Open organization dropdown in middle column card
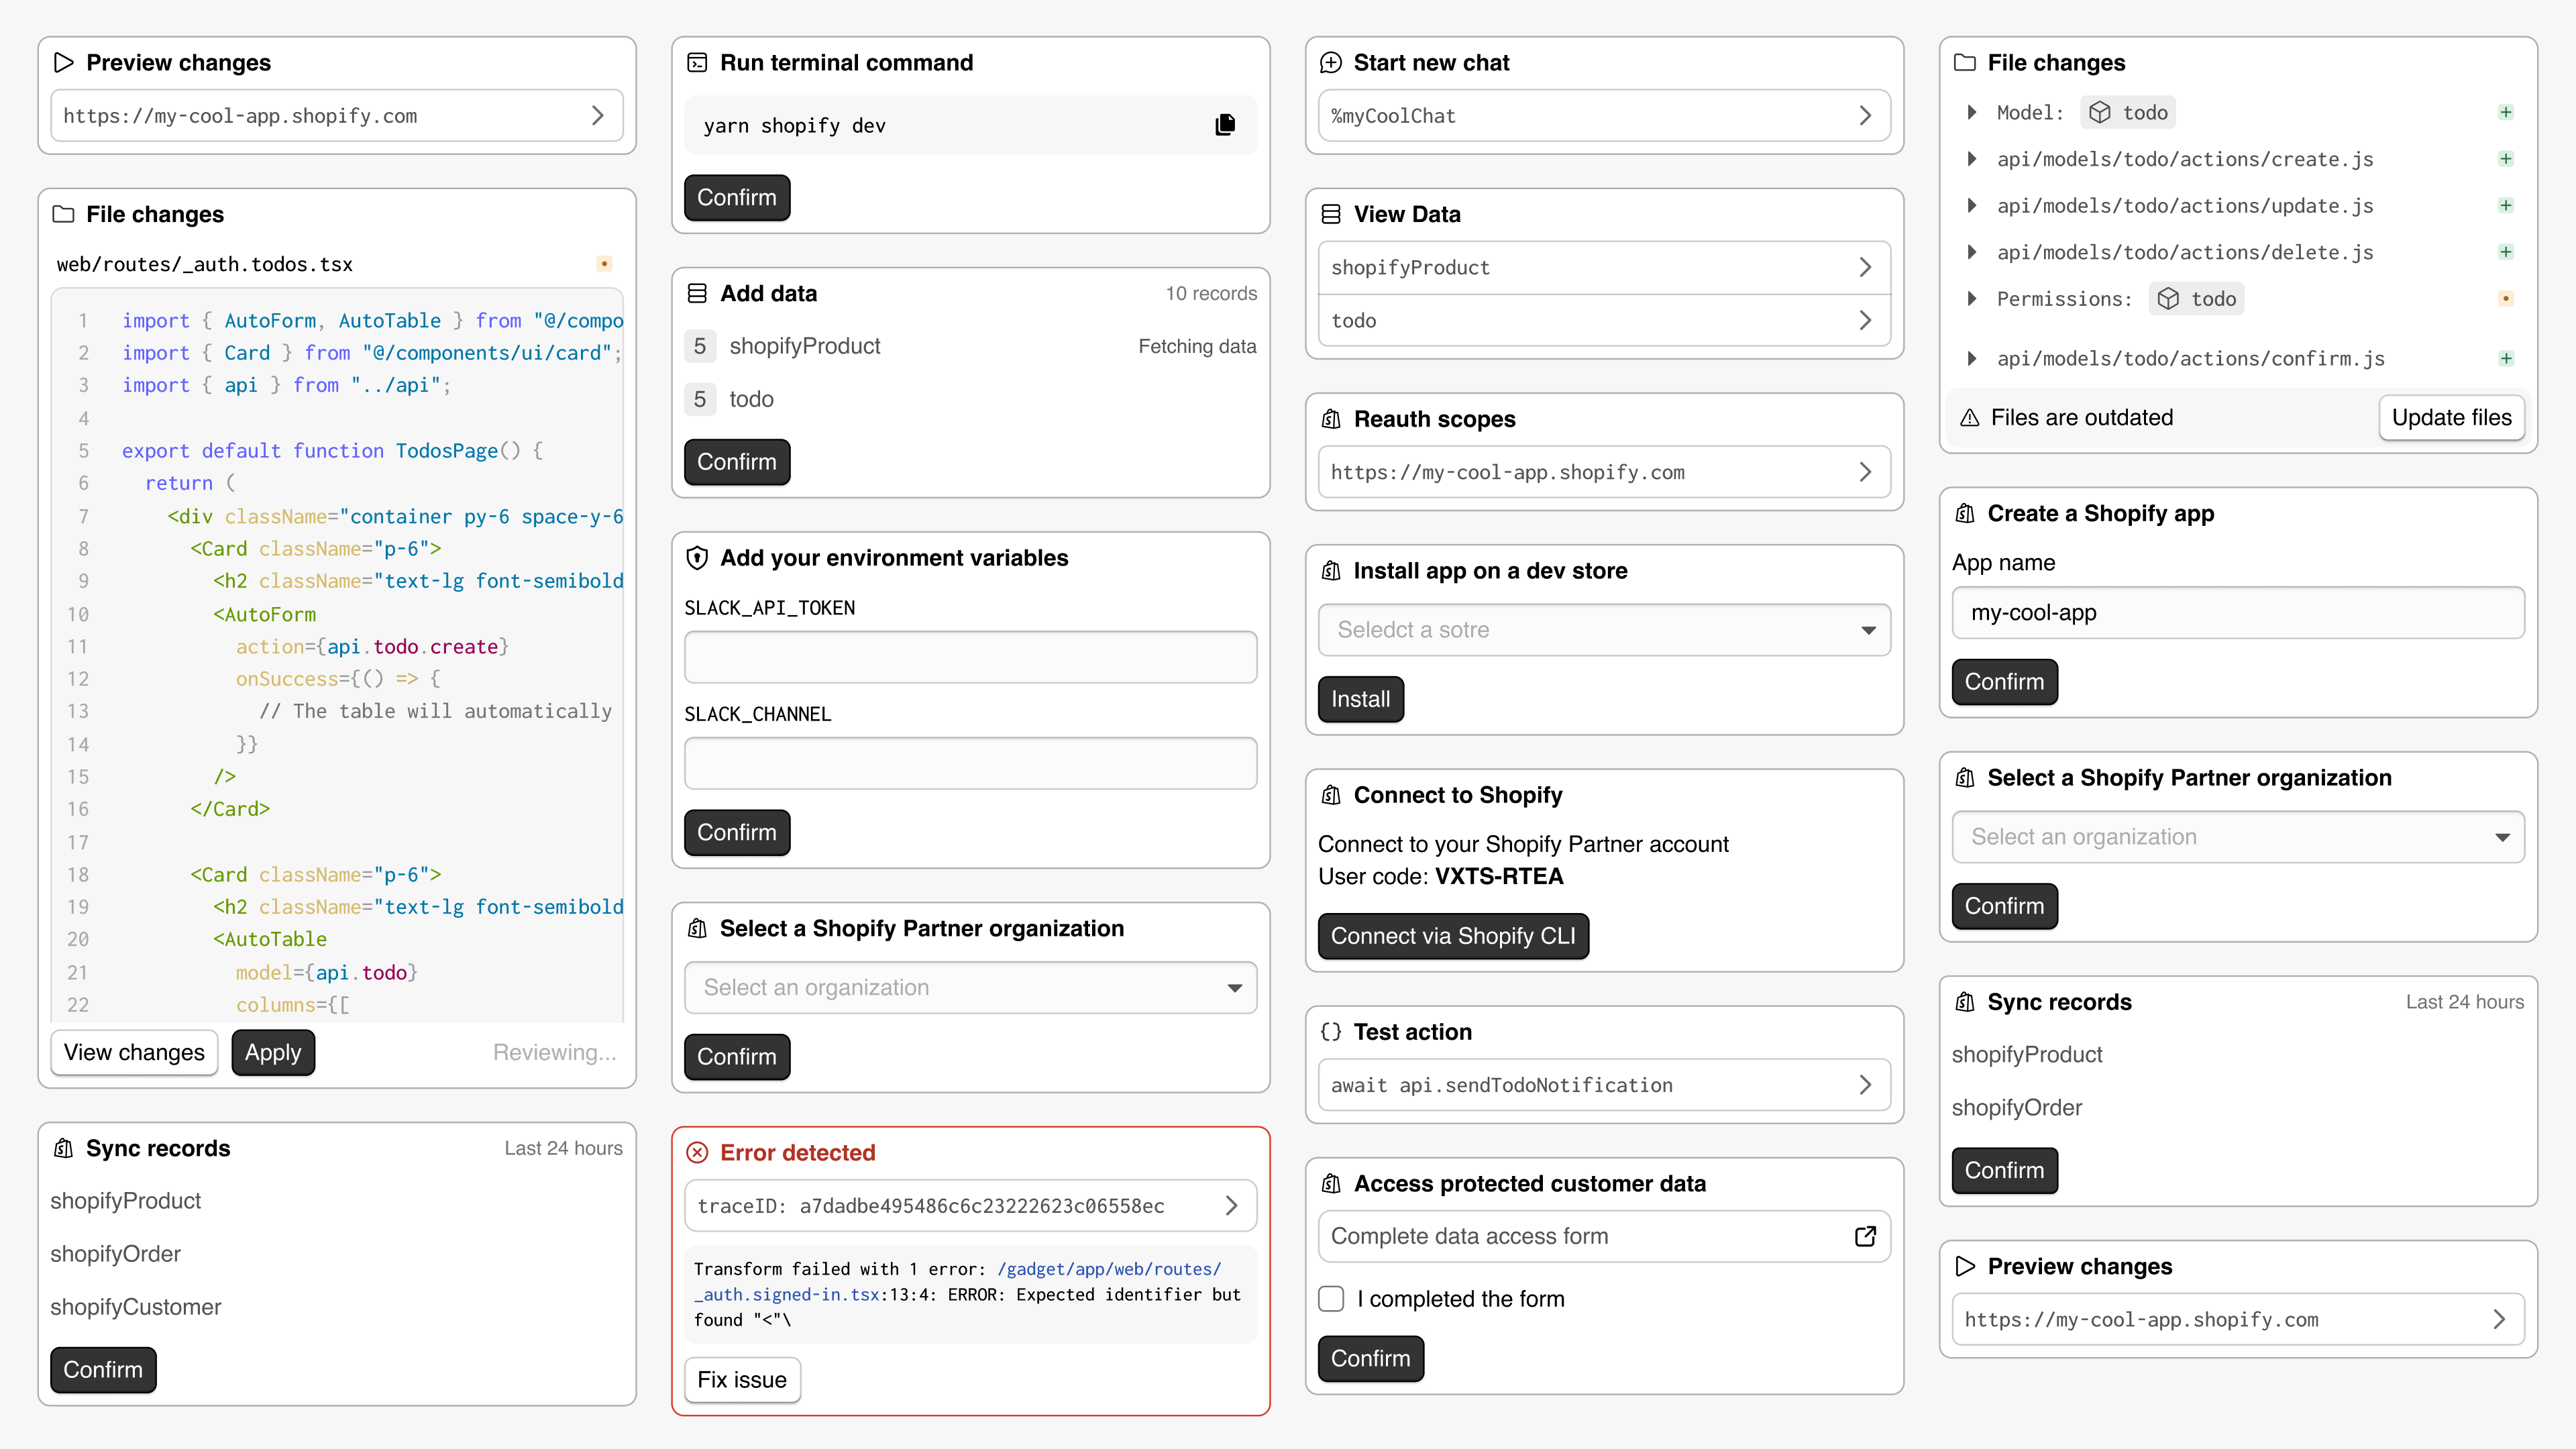2576x1449 pixels. click(970, 988)
